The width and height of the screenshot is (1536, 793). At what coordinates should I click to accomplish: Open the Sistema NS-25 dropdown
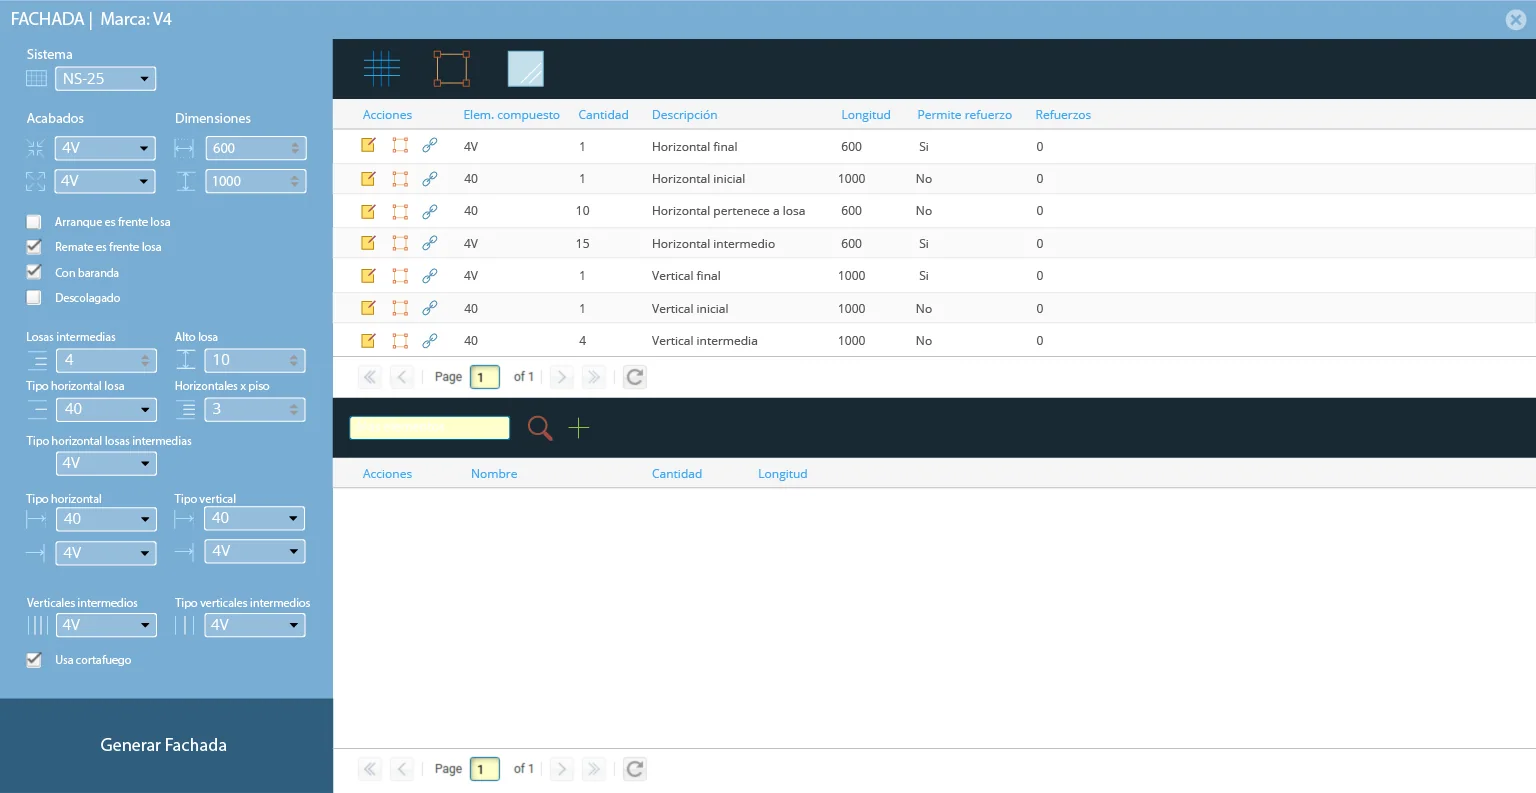pyautogui.click(x=106, y=79)
